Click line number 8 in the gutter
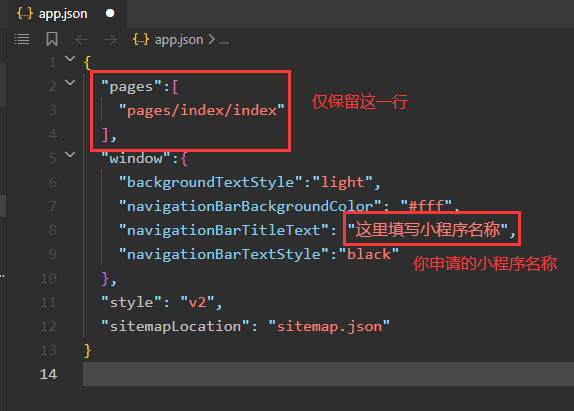The height and width of the screenshot is (411, 574). tap(53, 230)
